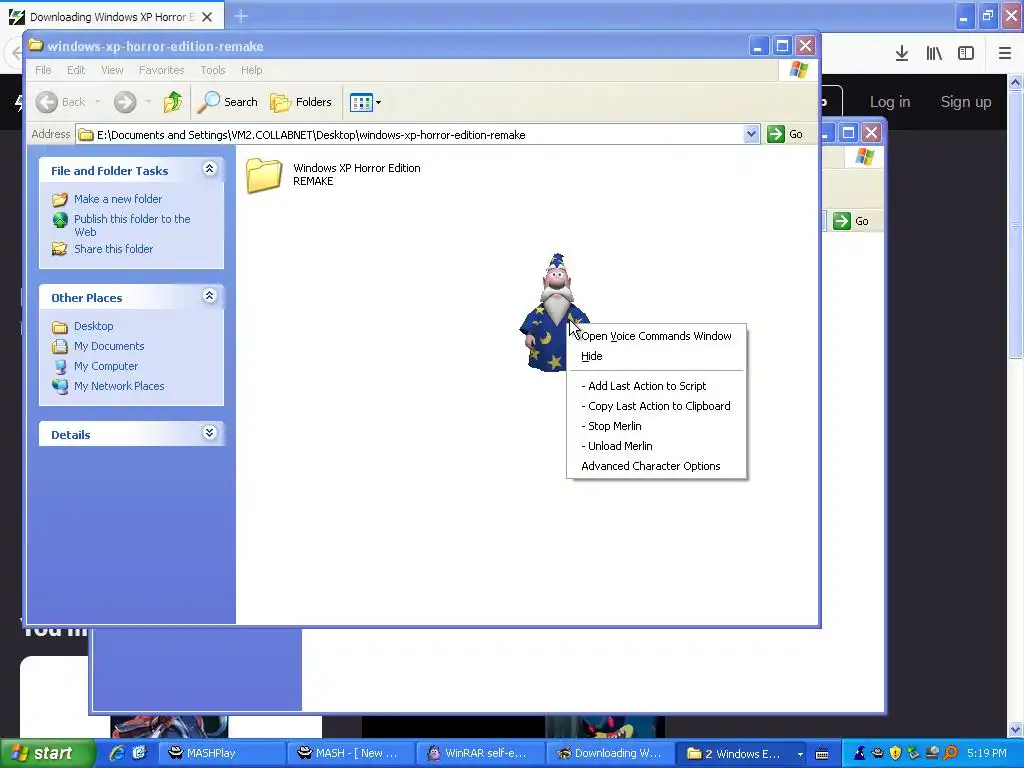This screenshot has width=1024, height=768.
Task: Click the Go button in front window
Action: (785, 135)
